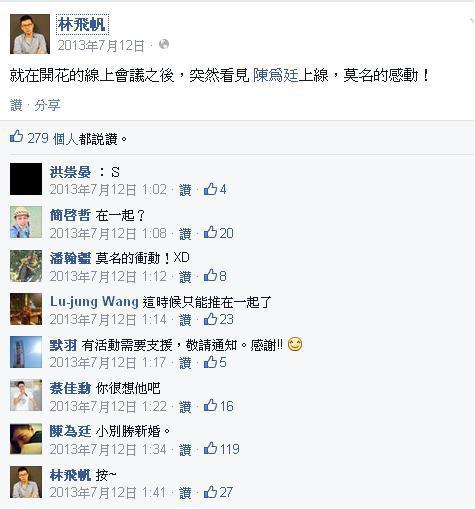Click thumbs-up icon next to 279 people liked
This screenshot has width=475, height=509.
pos(16,137)
